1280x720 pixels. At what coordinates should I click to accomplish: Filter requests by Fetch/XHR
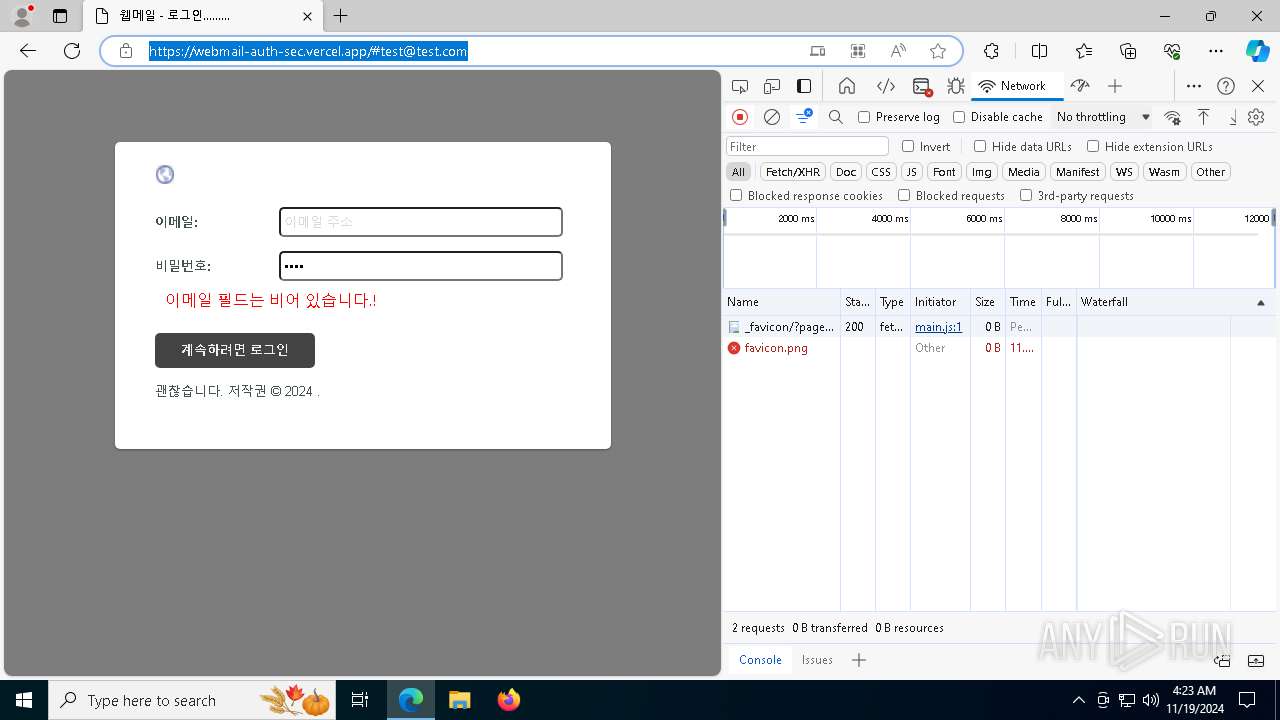pyautogui.click(x=793, y=172)
